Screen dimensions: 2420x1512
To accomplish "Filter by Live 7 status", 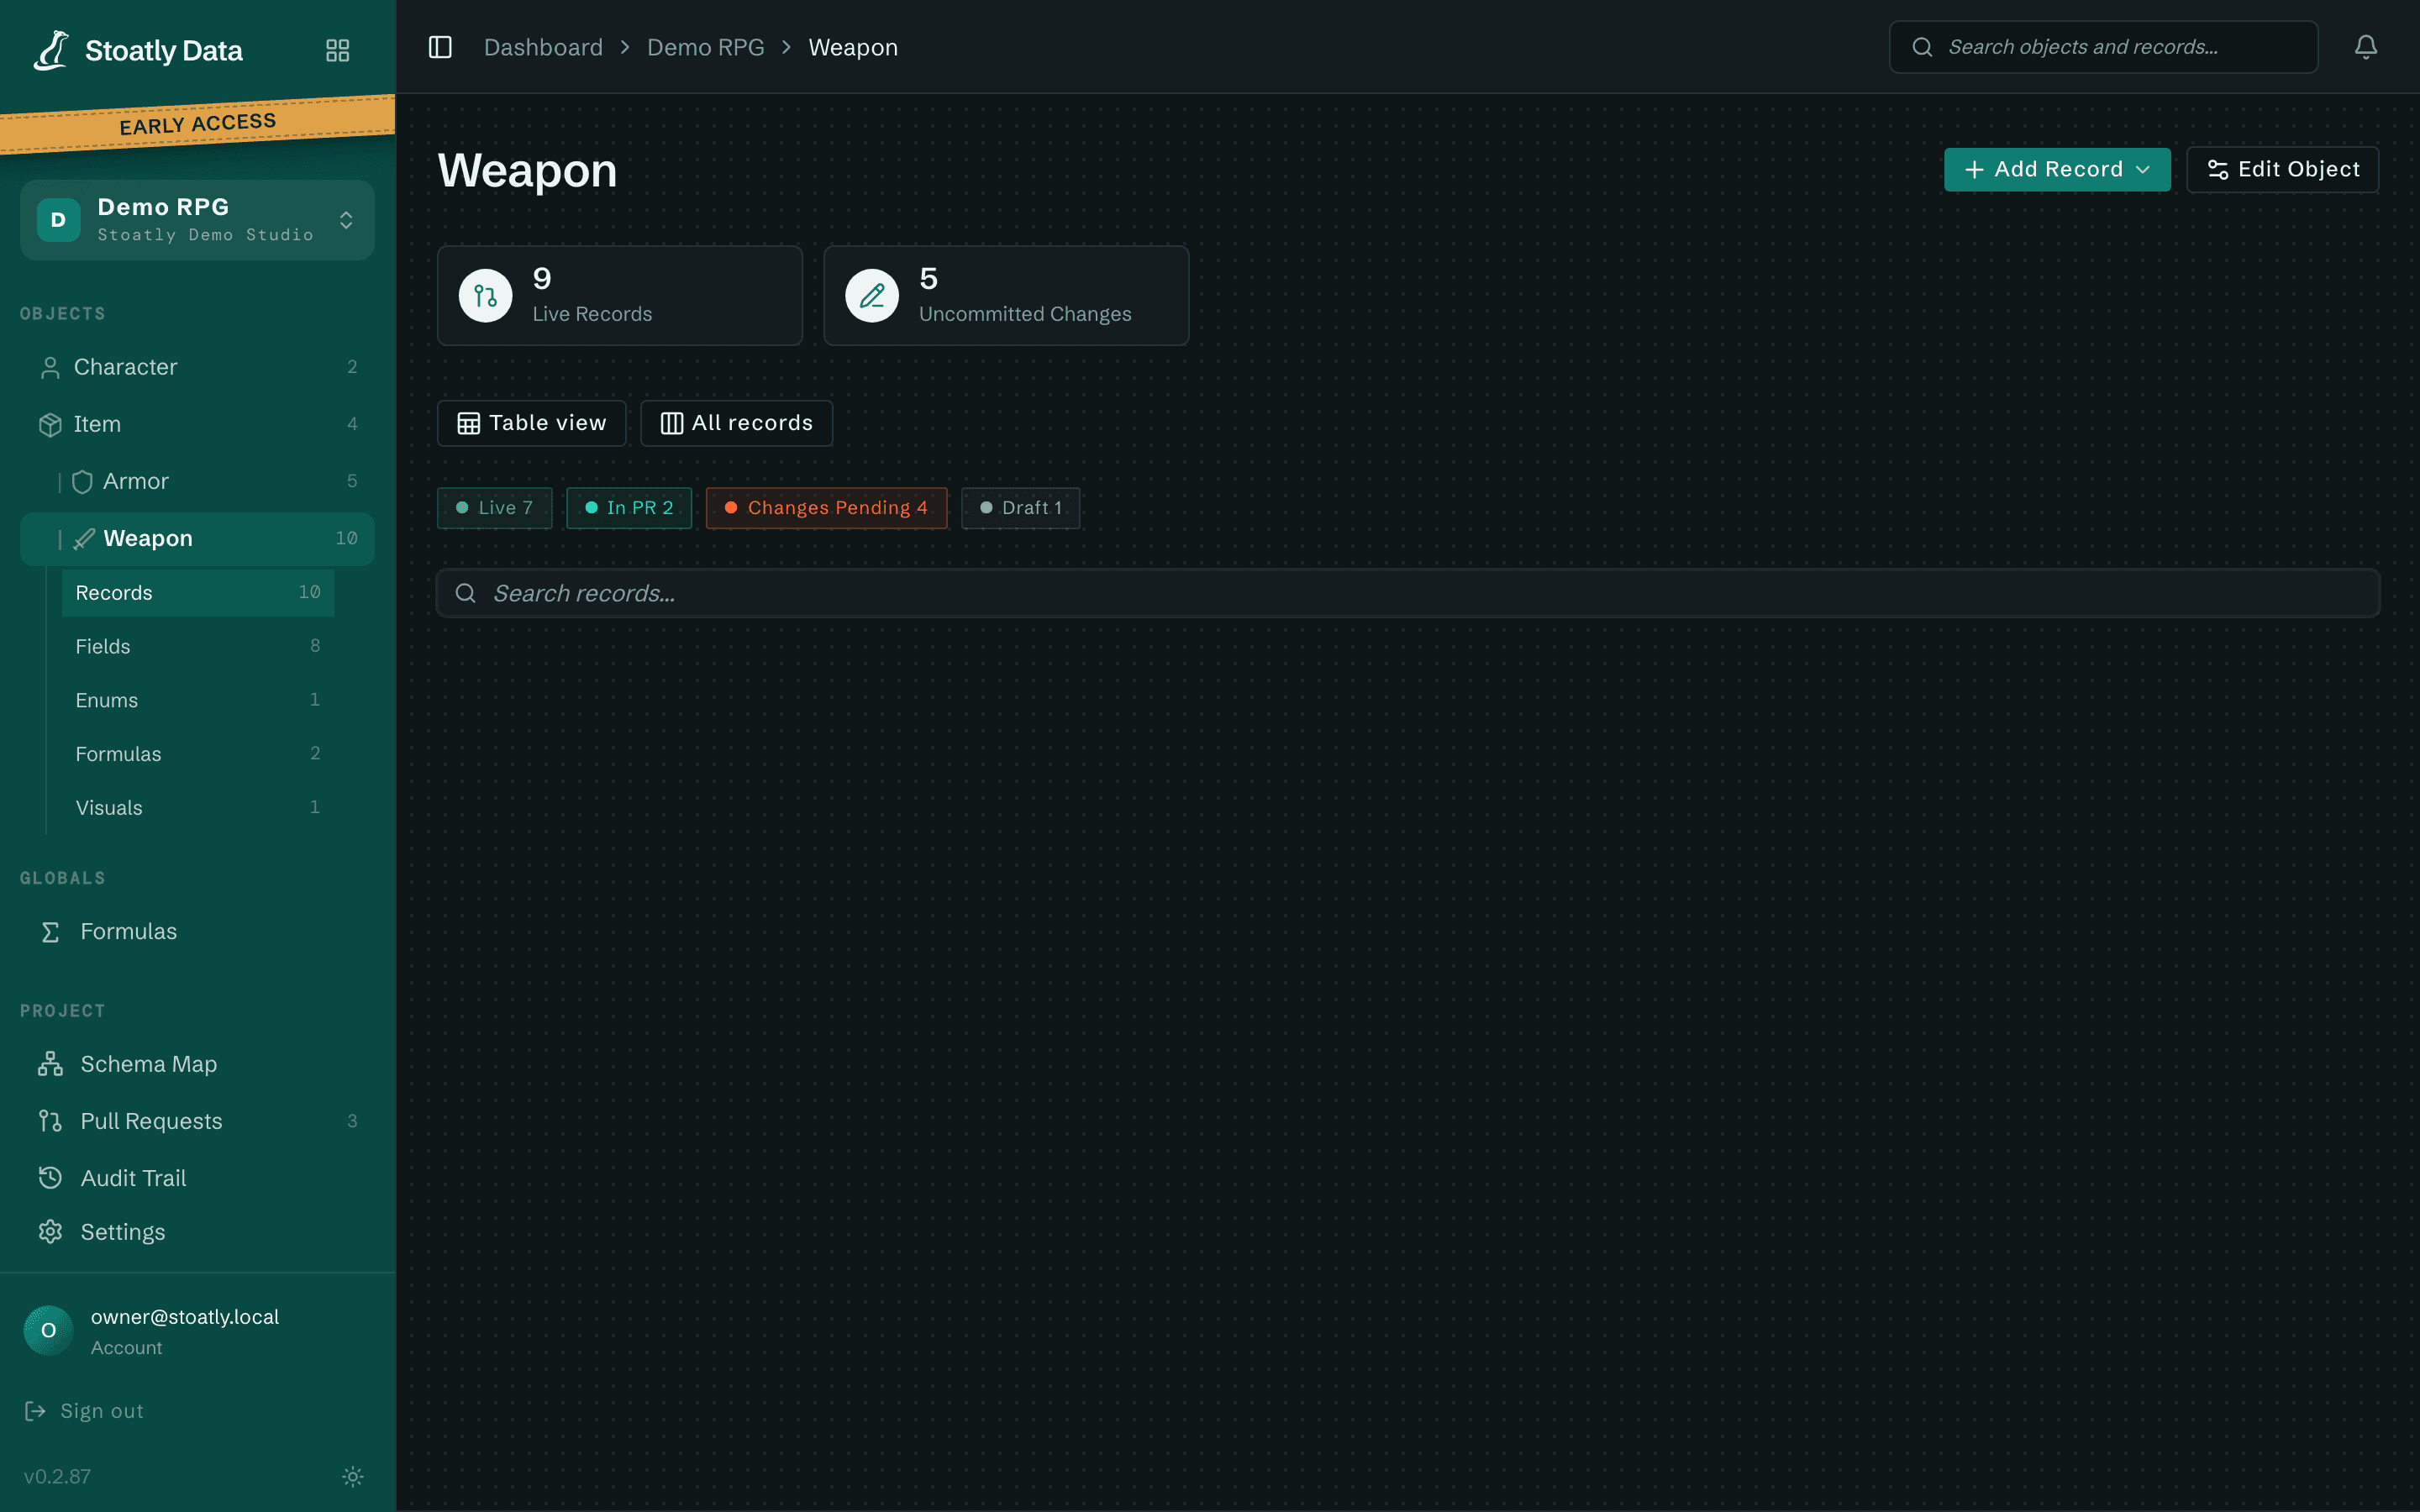I will [x=495, y=508].
